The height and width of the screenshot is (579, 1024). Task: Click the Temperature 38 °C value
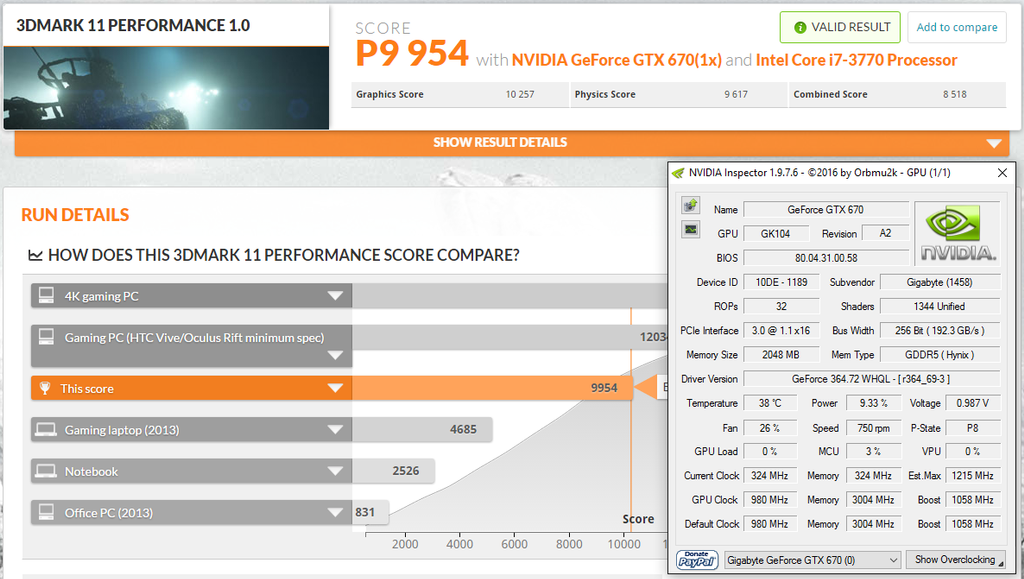[x=770, y=403]
